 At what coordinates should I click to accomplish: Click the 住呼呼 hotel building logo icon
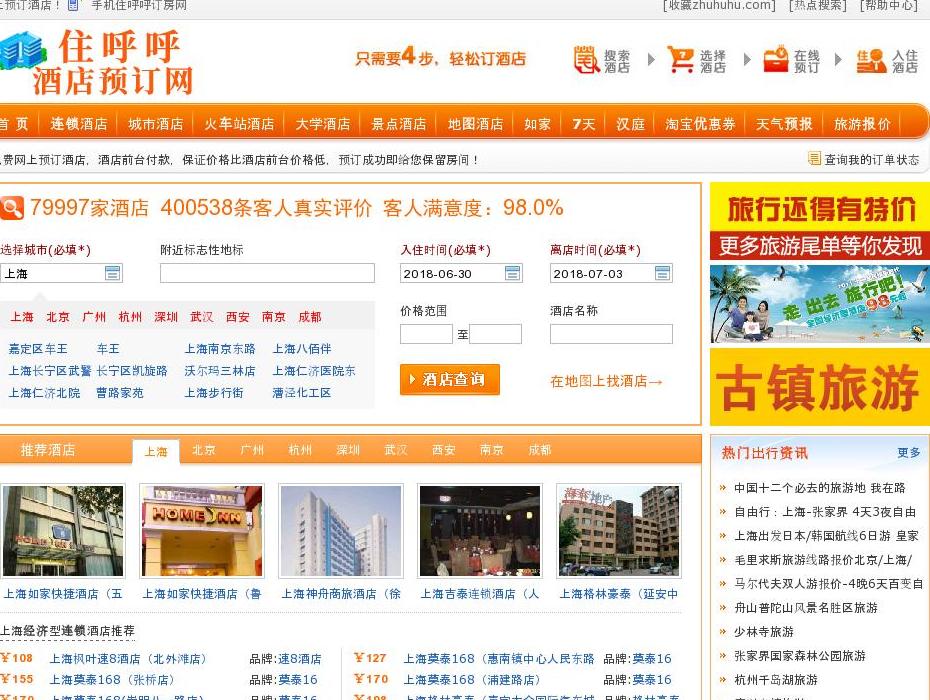tap(21, 50)
